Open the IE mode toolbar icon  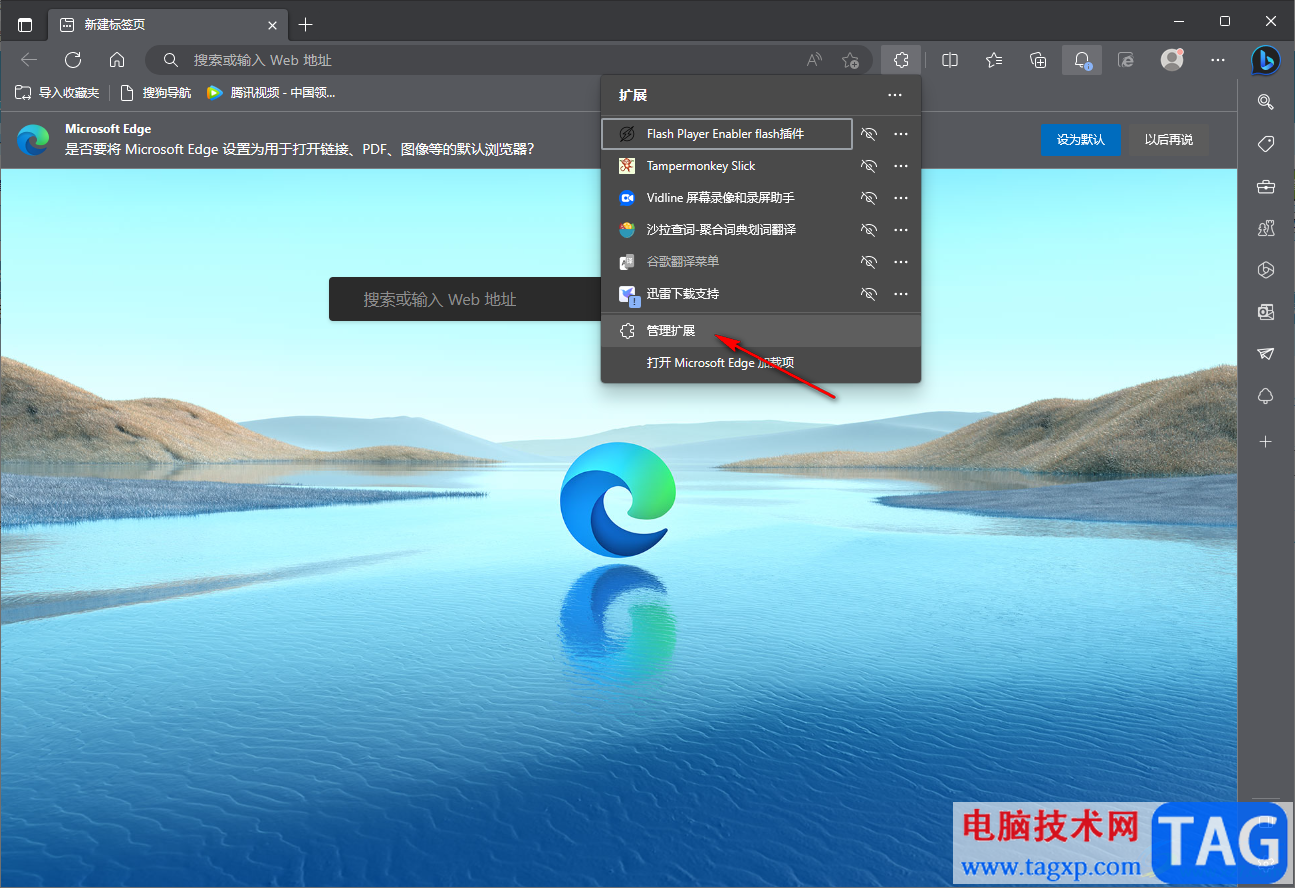click(1126, 60)
